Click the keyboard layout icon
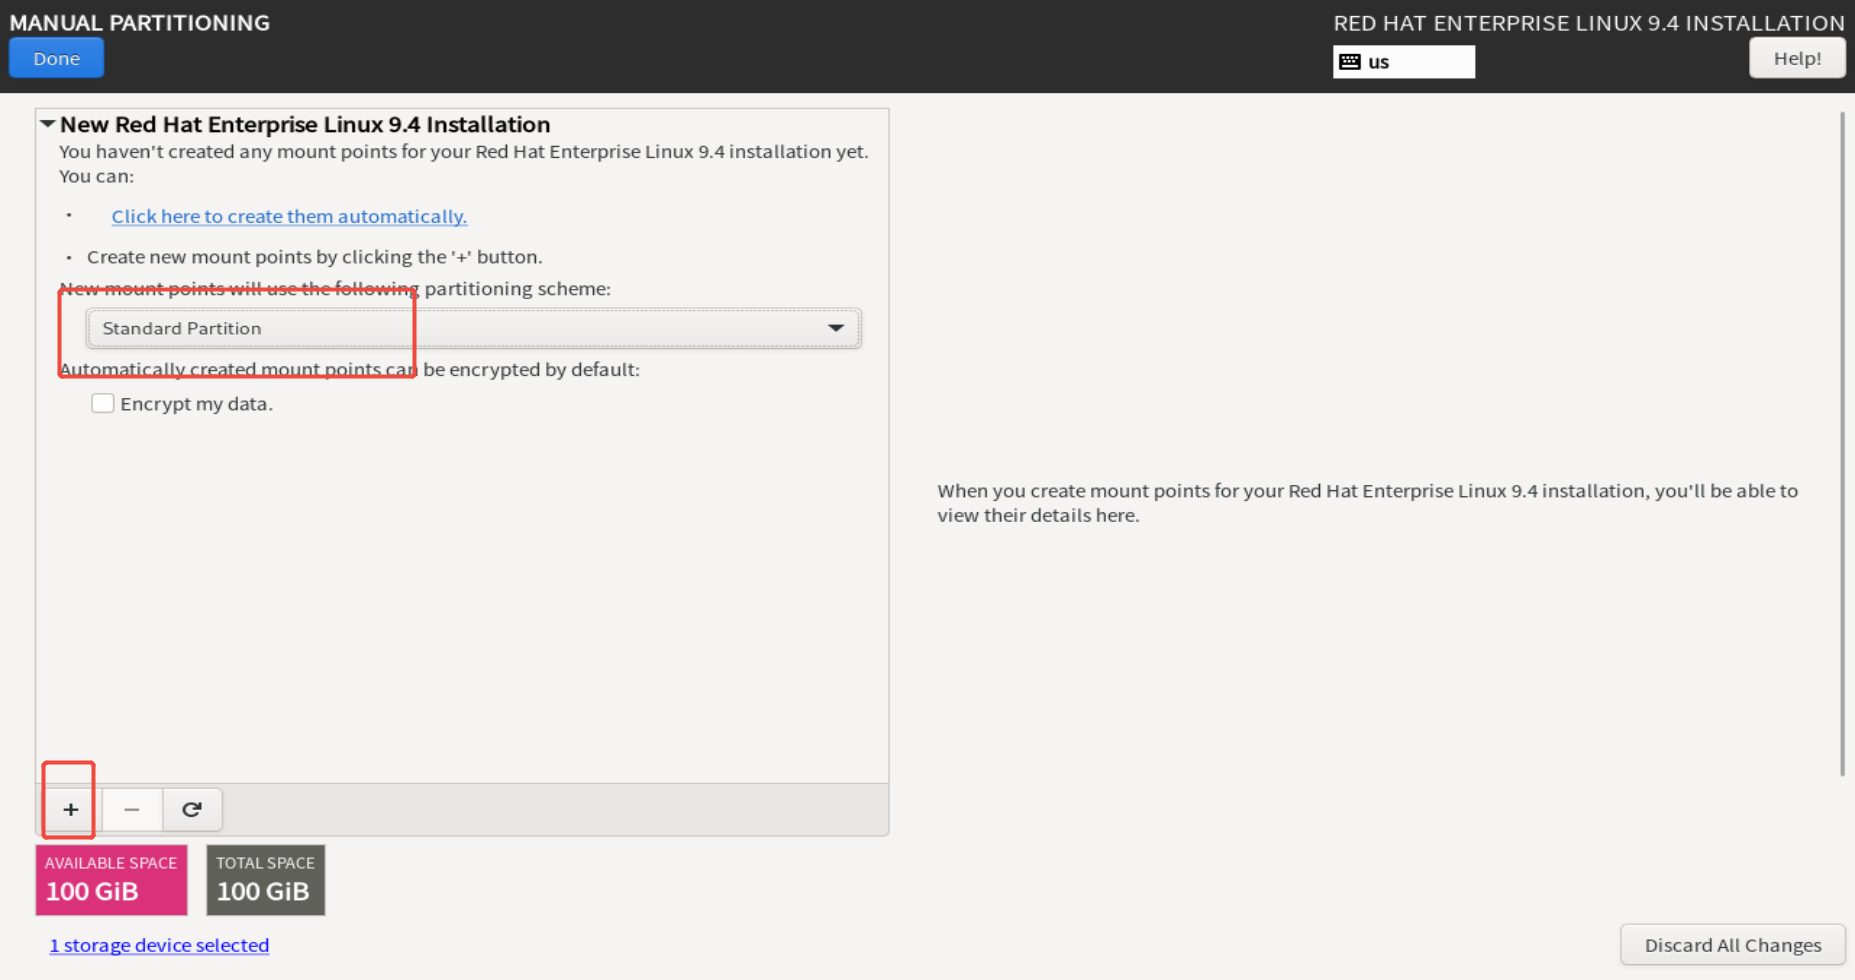The image size is (1855, 980). (x=1350, y=62)
